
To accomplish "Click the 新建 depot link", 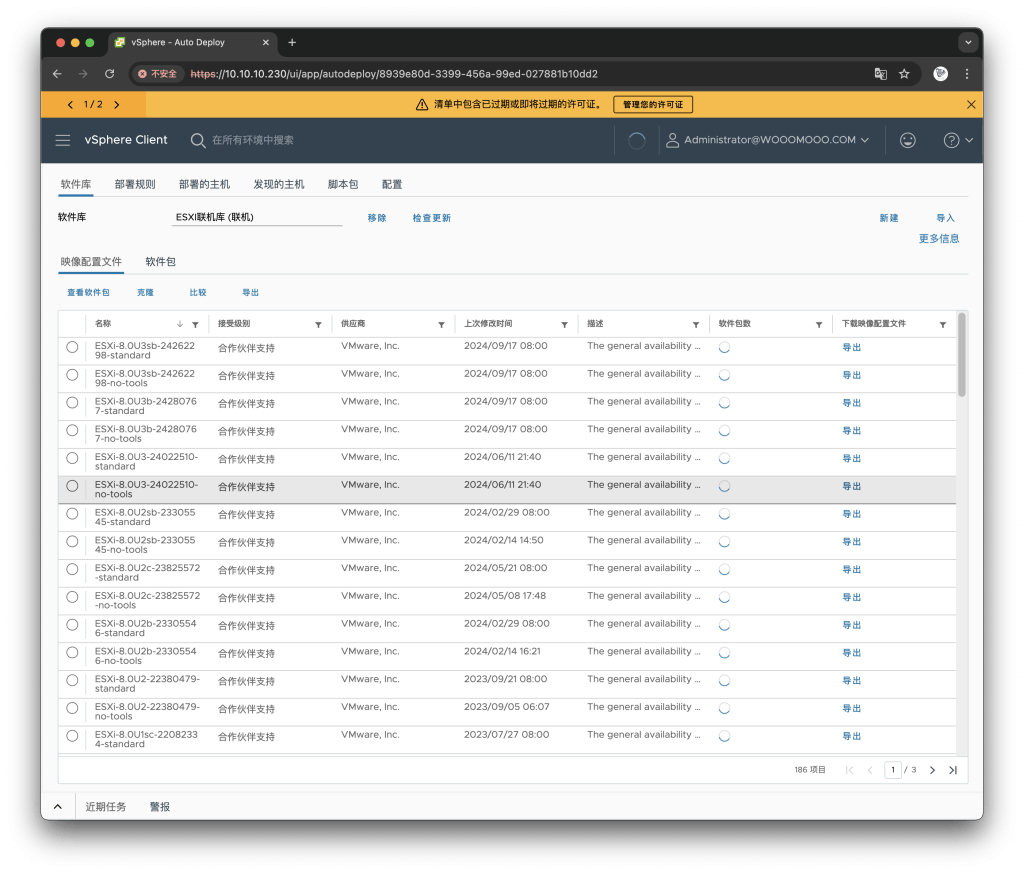I will pos(889,218).
